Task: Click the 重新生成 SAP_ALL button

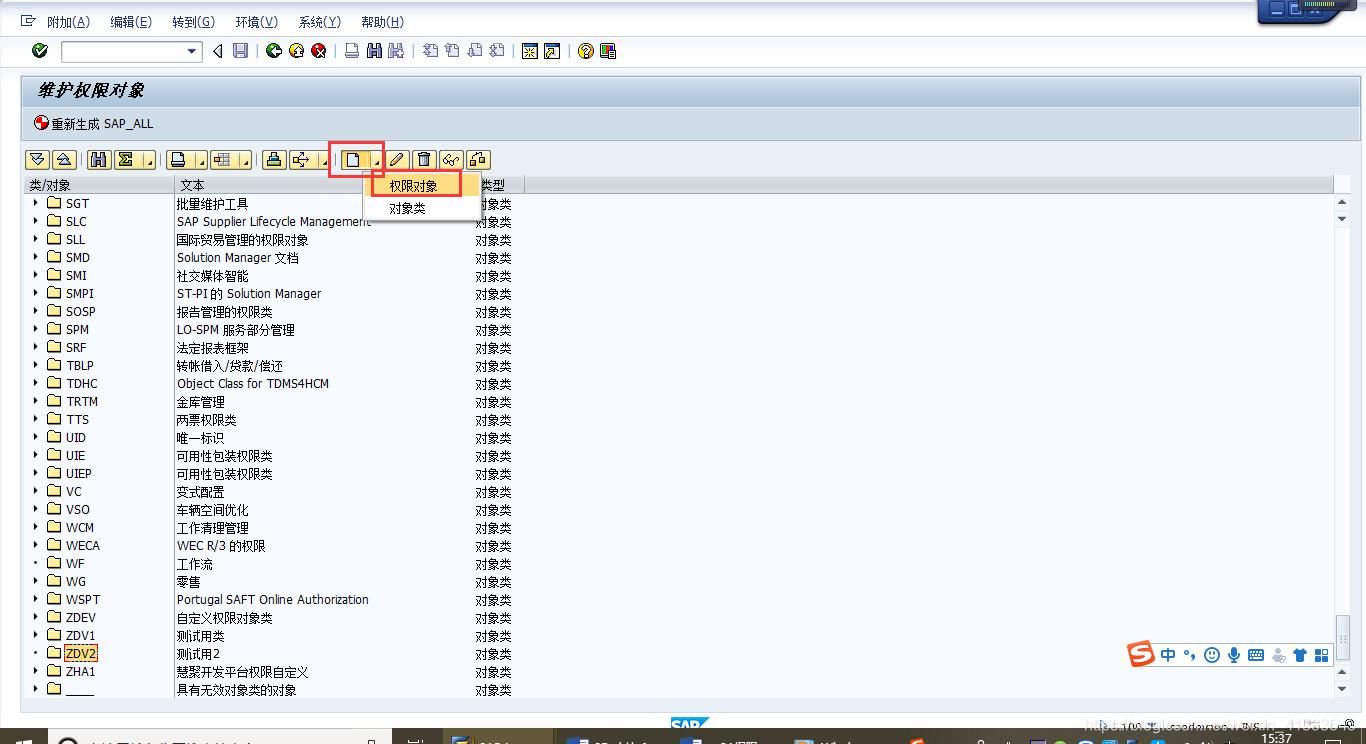Action: pos(94,124)
